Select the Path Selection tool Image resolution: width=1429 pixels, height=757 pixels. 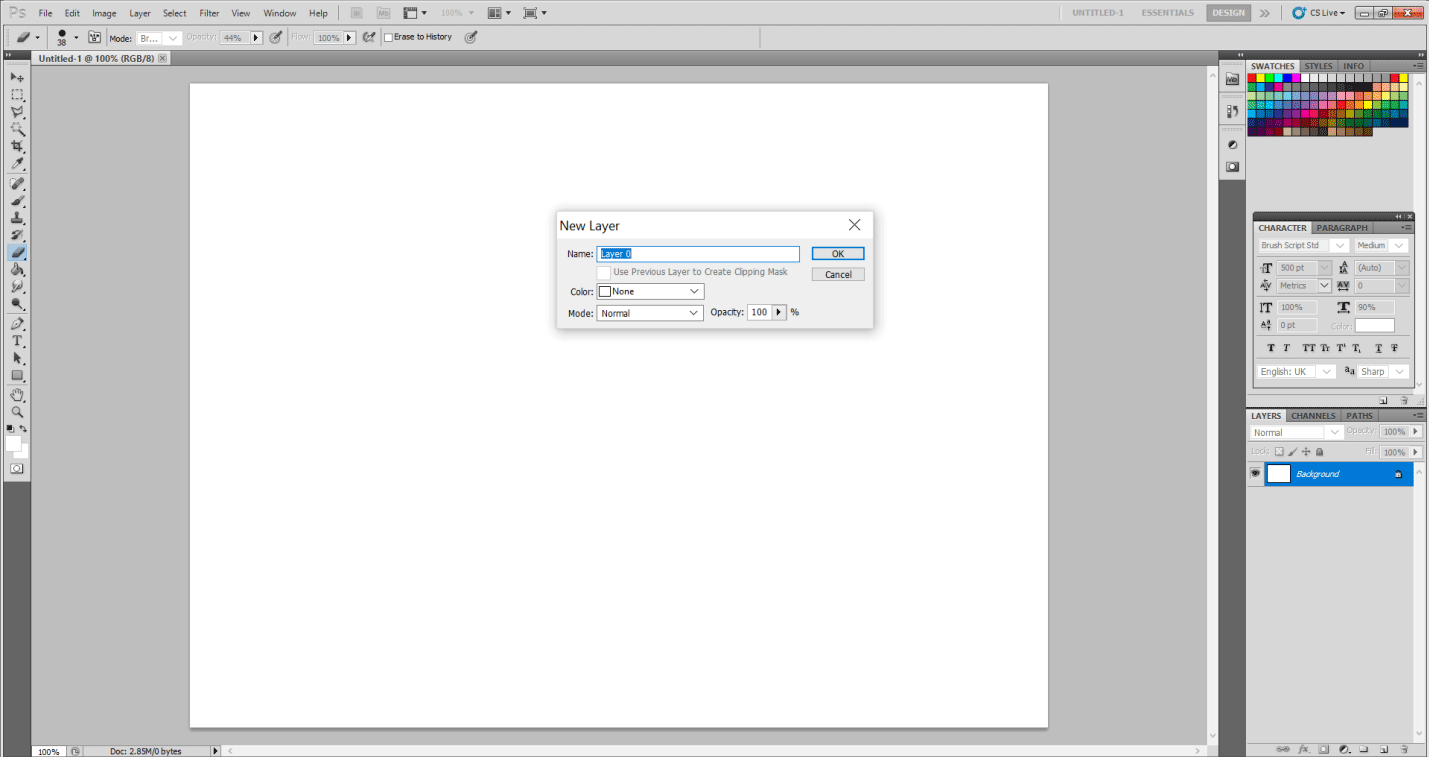click(x=17, y=358)
